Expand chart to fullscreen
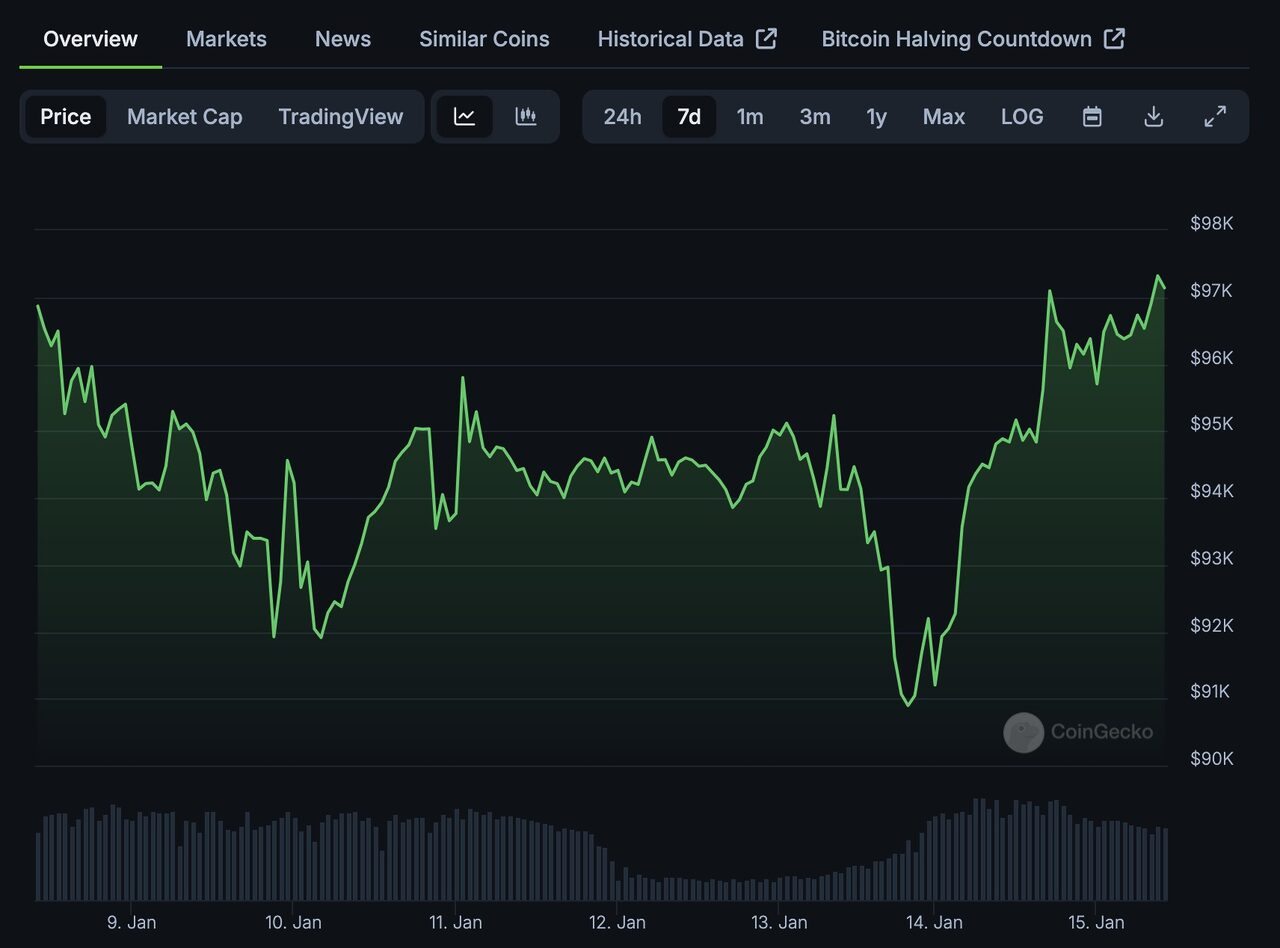 [1215, 117]
